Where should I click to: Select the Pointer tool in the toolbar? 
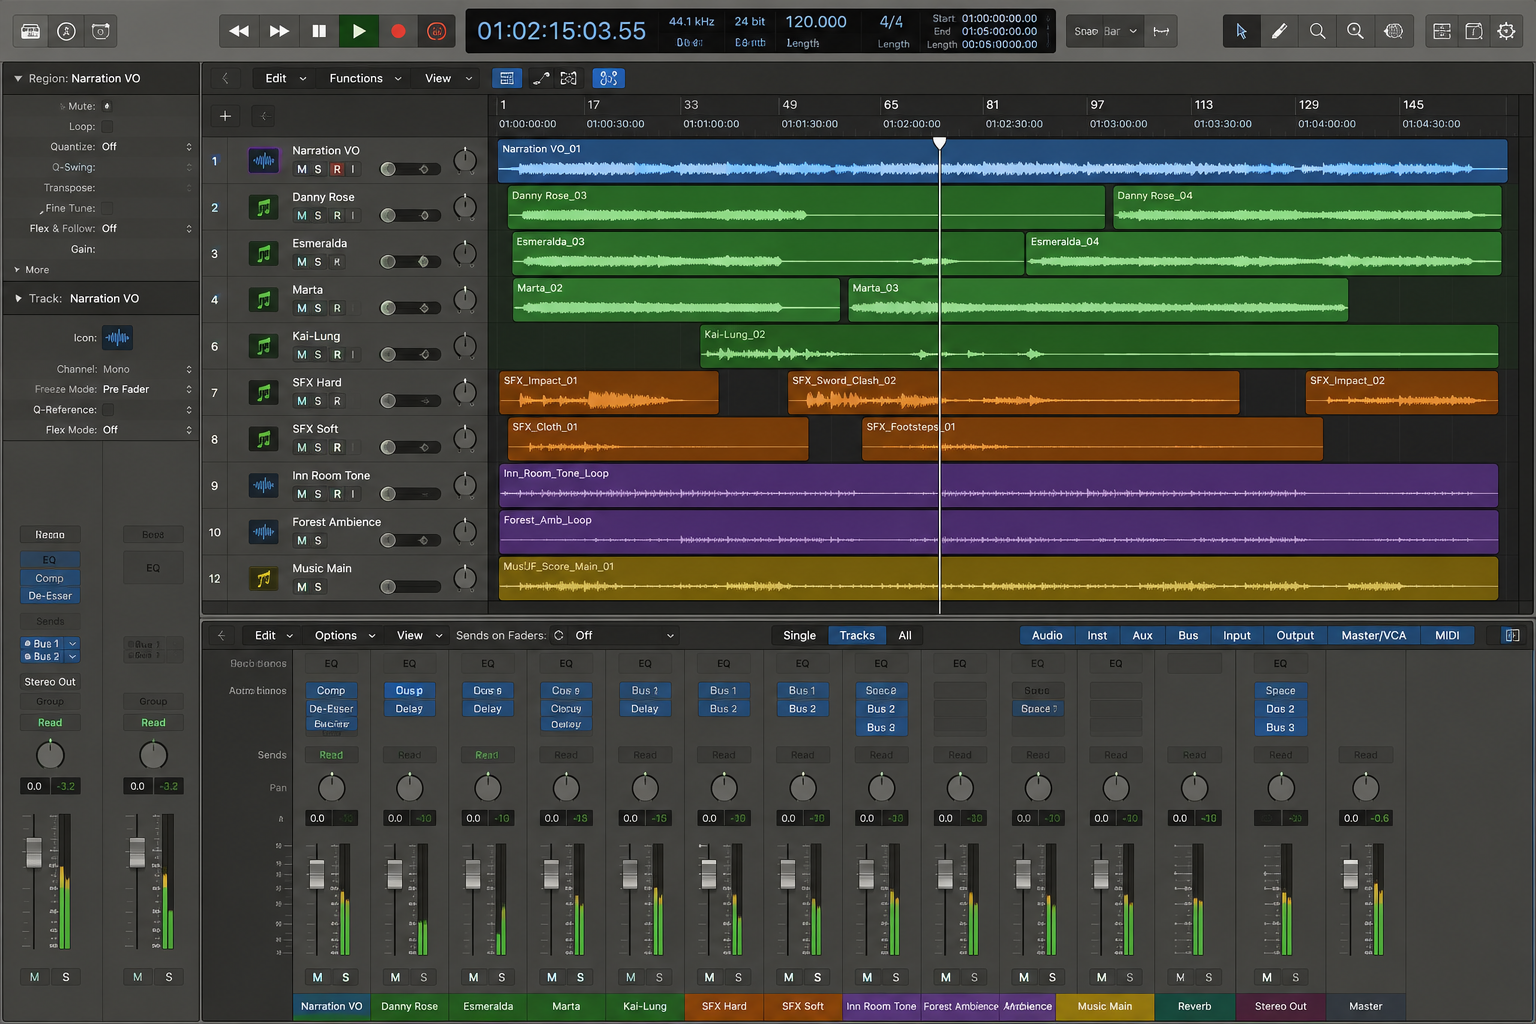click(x=1241, y=31)
